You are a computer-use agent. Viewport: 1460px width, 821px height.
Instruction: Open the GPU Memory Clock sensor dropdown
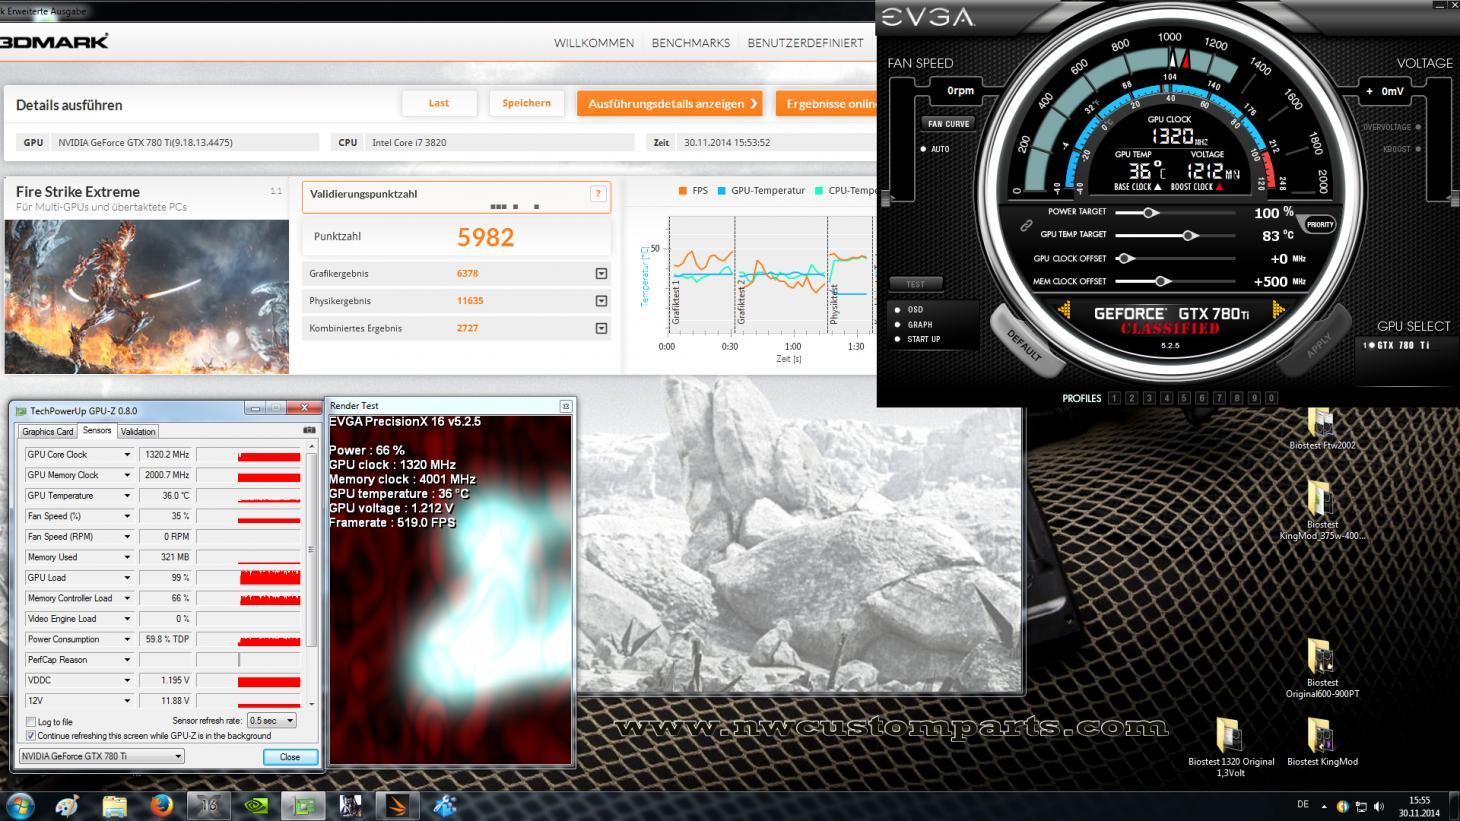[x=127, y=475]
